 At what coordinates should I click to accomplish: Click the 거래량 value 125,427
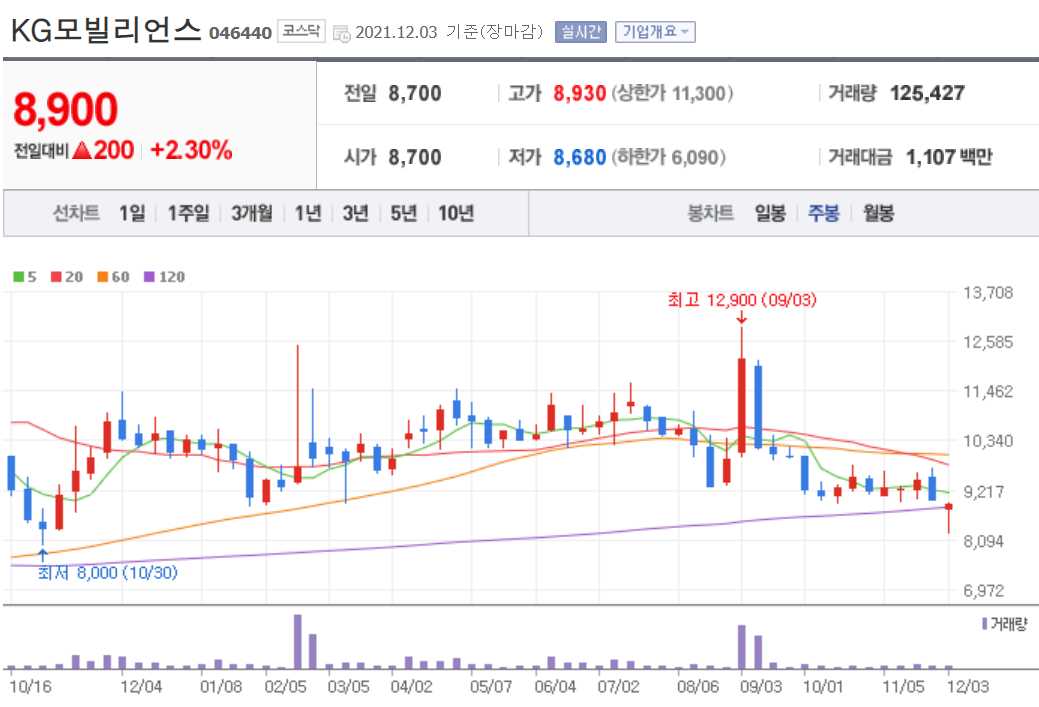(927, 93)
